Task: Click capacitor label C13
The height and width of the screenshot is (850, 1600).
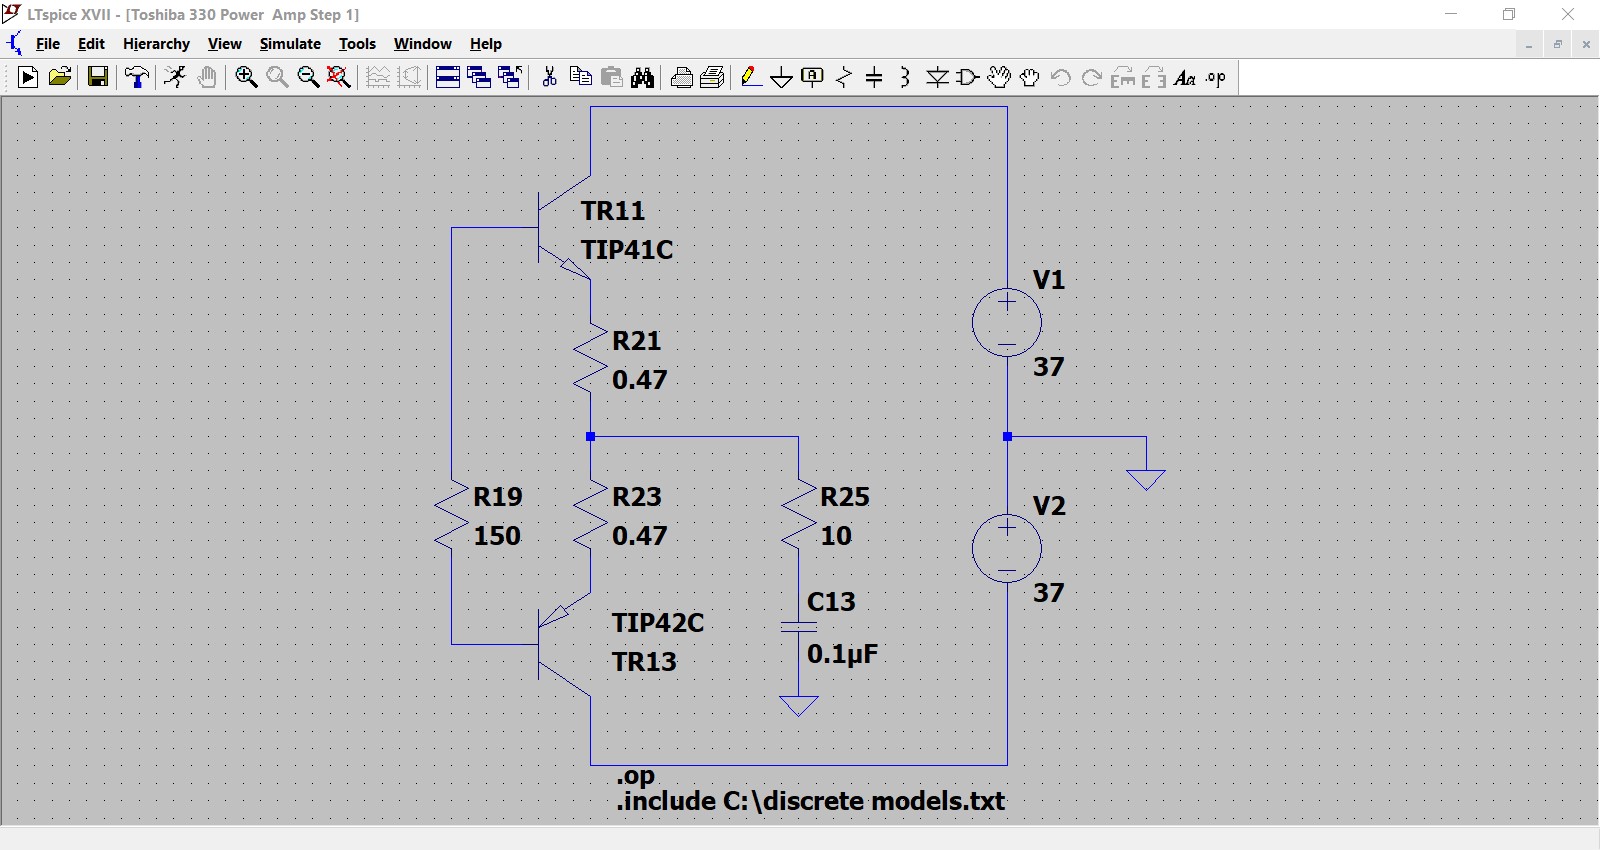Action: point(831,602)
